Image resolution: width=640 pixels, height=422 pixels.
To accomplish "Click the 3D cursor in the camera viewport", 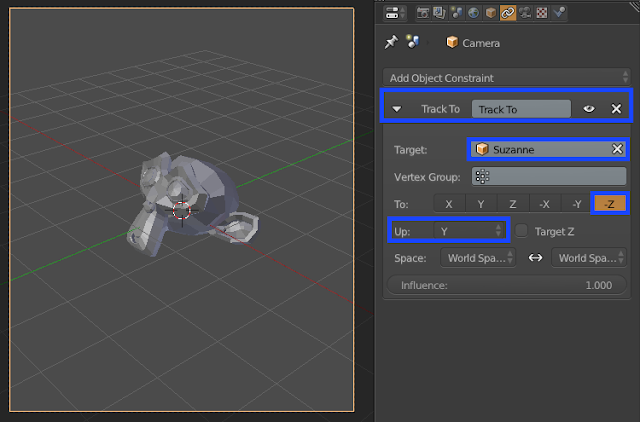I will (182, 211).
